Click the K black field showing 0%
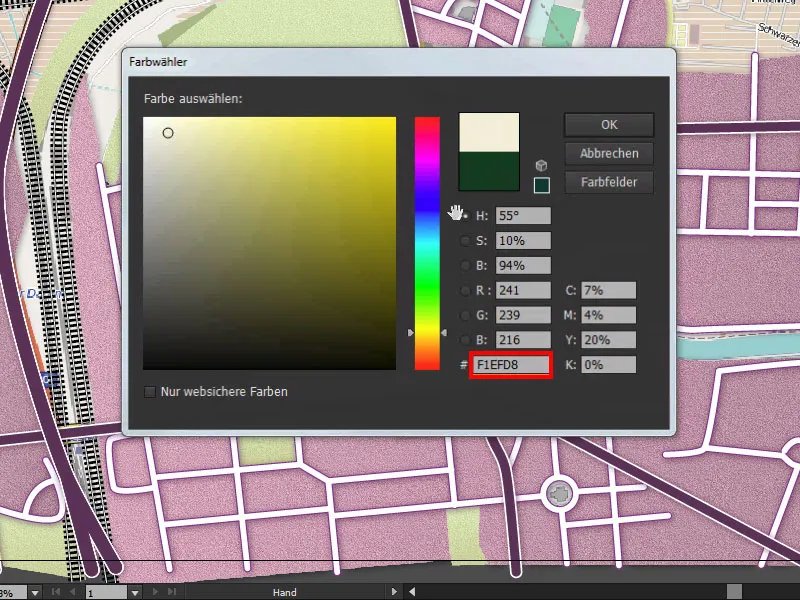The height and width of the screenshot is (600, 800). click(x=608, y=365)
